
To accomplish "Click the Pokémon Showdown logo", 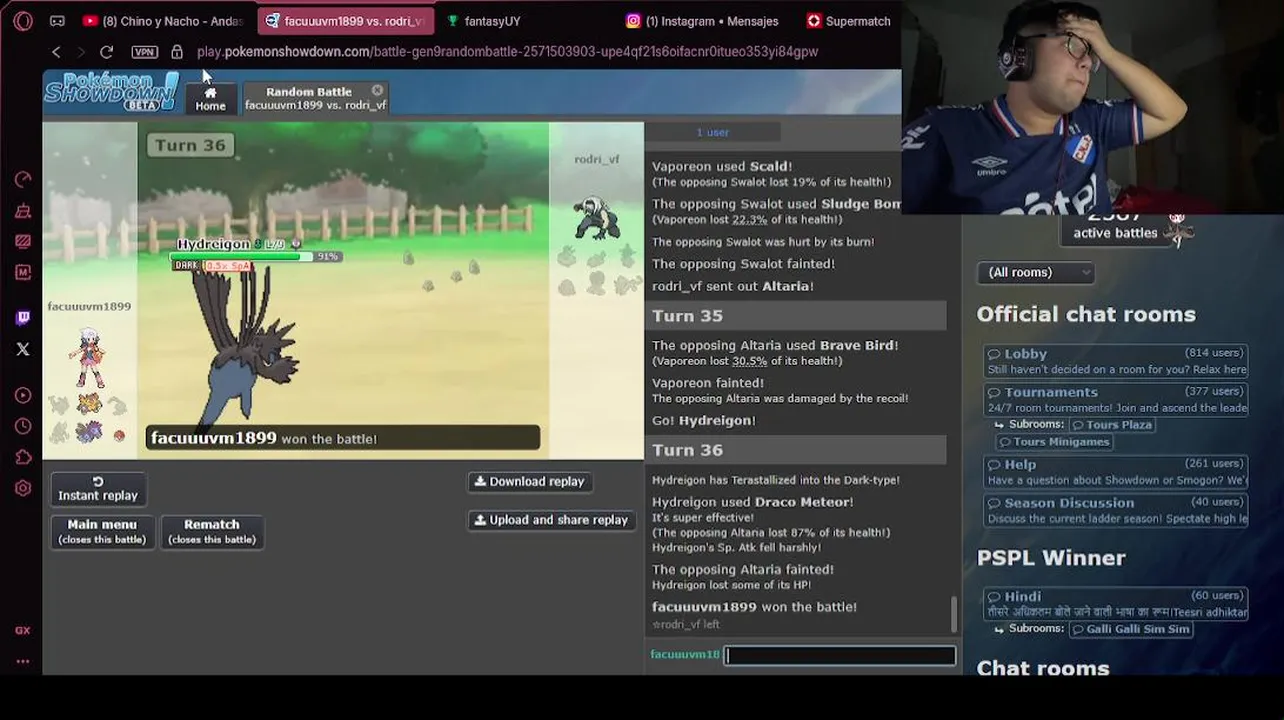I will coord(111,91).
